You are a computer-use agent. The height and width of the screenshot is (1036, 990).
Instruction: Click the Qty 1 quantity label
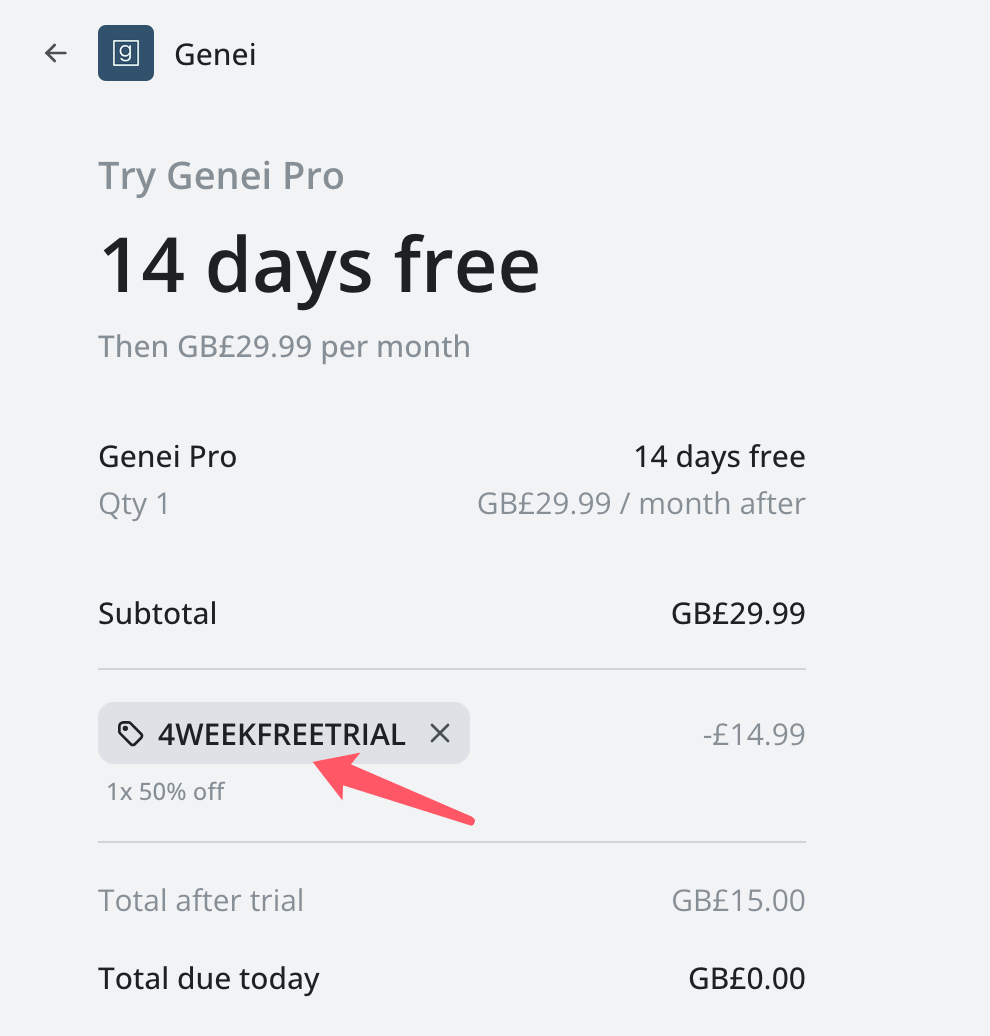click(134, 504)
